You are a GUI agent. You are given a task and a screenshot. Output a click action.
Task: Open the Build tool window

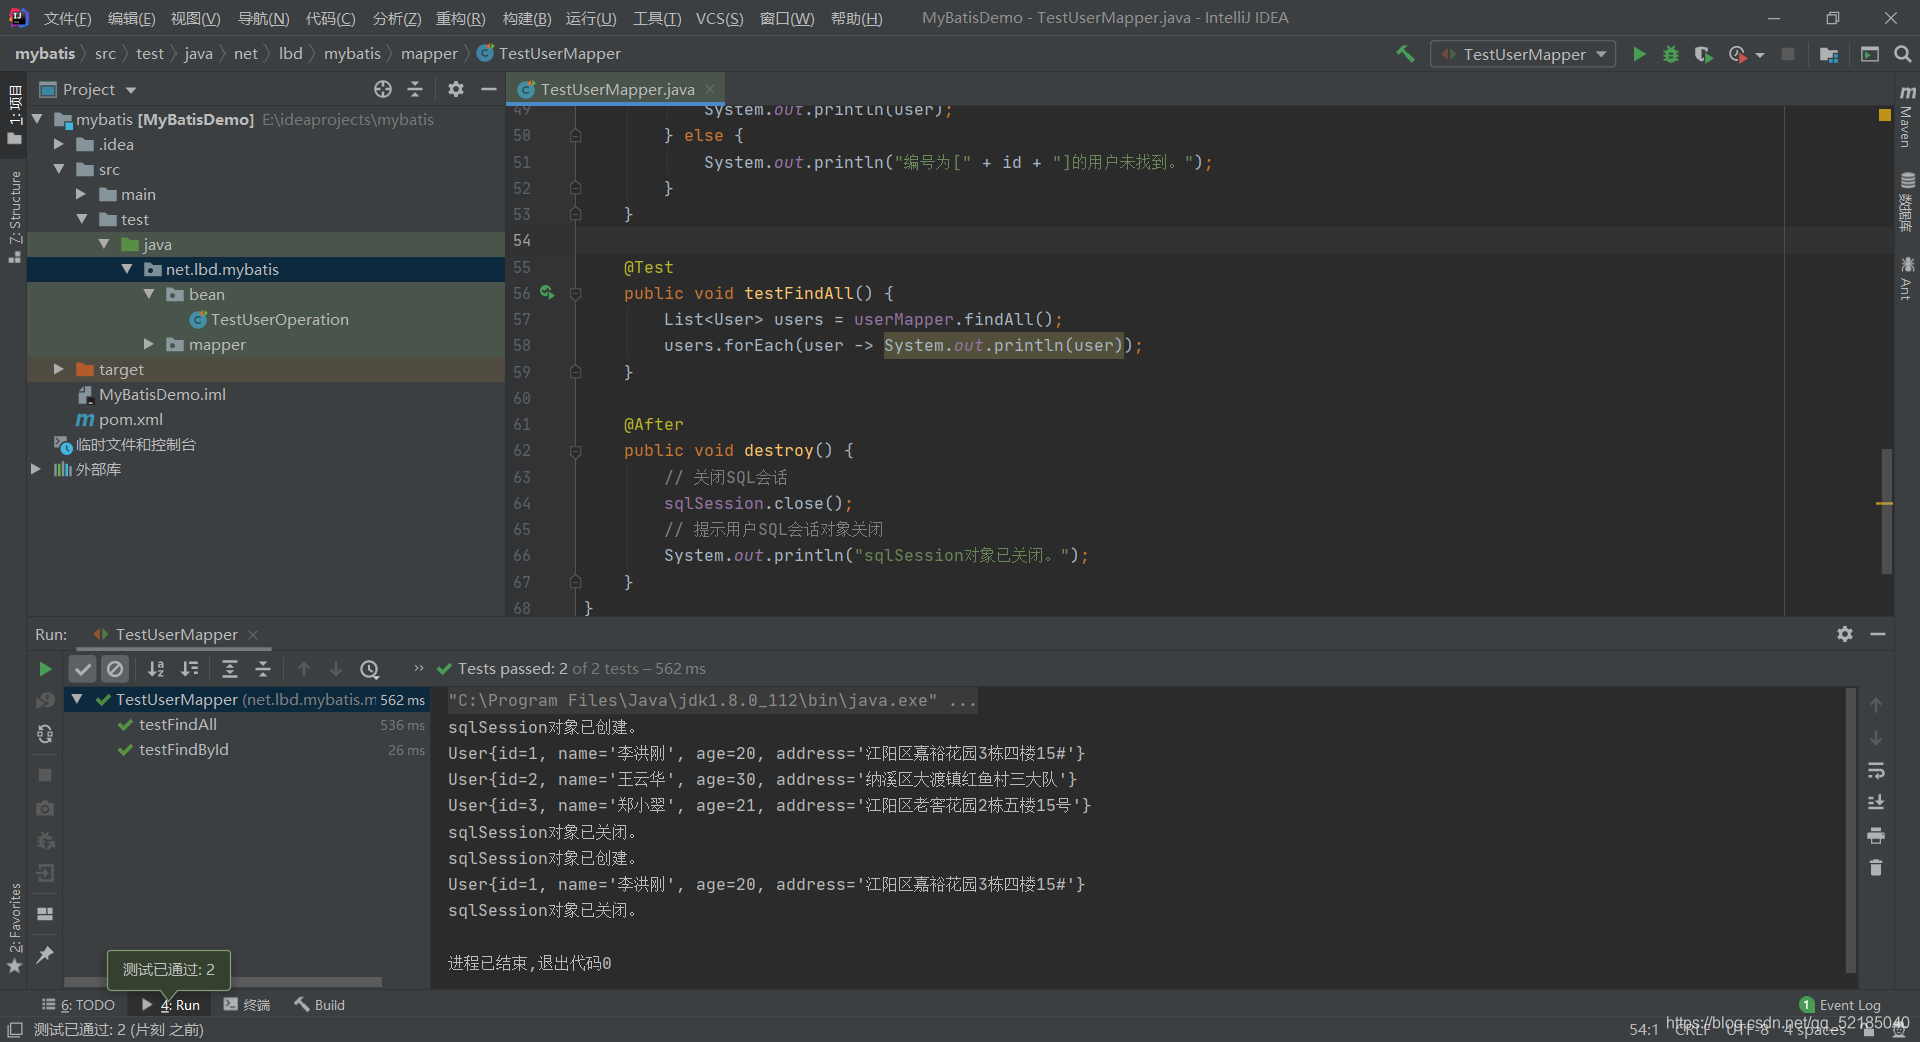point(319,1005)
